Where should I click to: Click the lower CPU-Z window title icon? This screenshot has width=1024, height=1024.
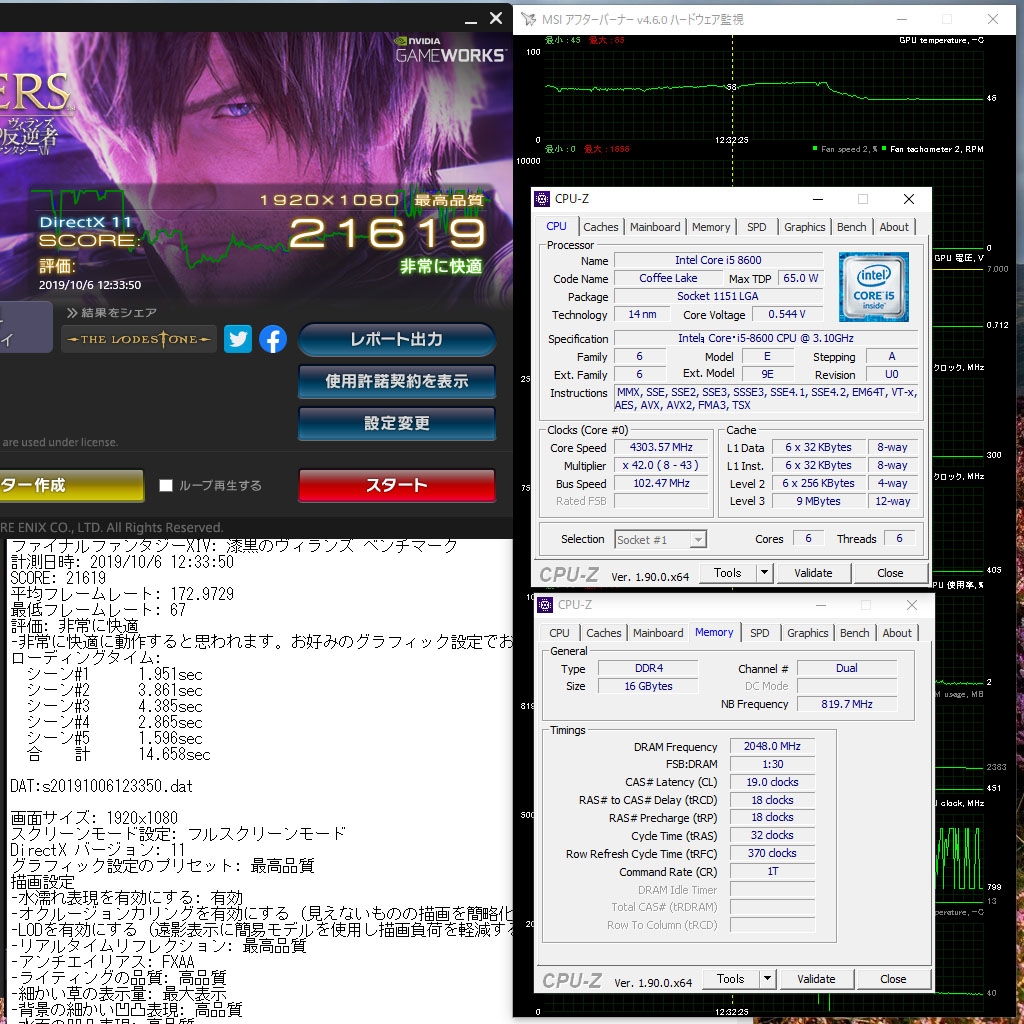point(545,605)
